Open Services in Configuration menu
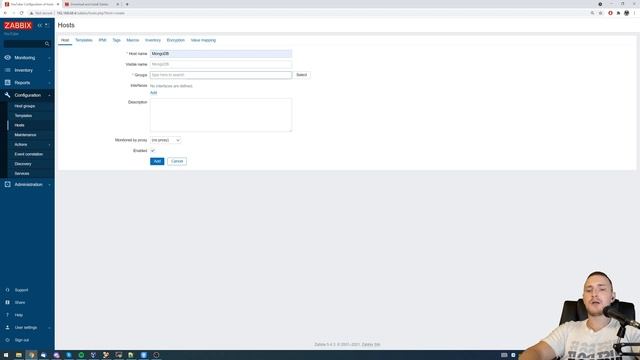 (22, 173)
